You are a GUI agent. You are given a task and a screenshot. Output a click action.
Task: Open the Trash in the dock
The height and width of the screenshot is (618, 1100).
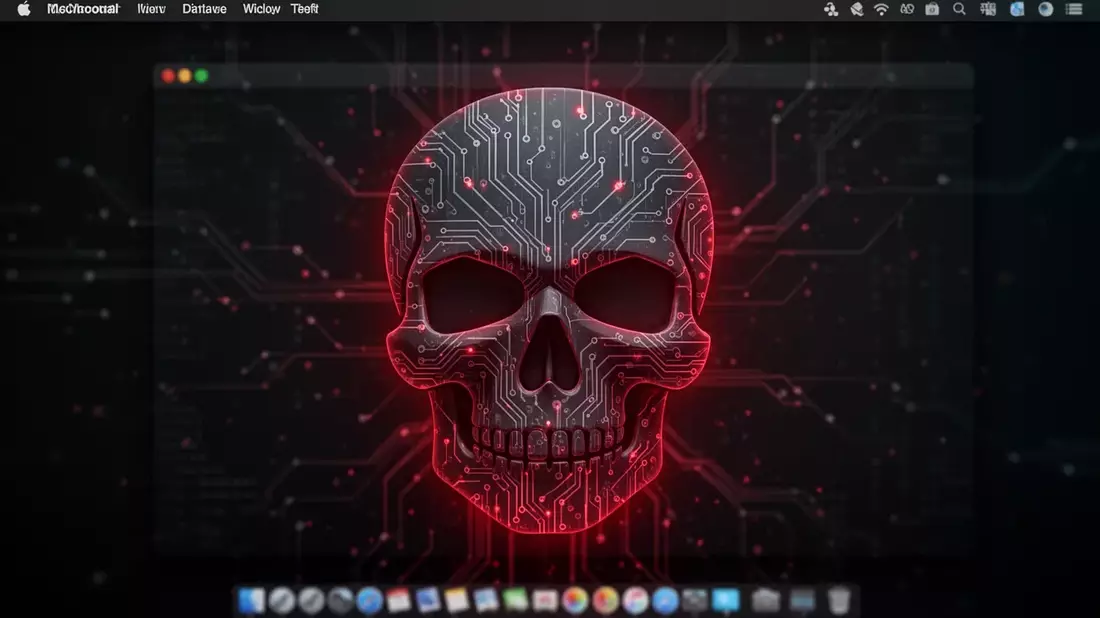pos(838,600)
